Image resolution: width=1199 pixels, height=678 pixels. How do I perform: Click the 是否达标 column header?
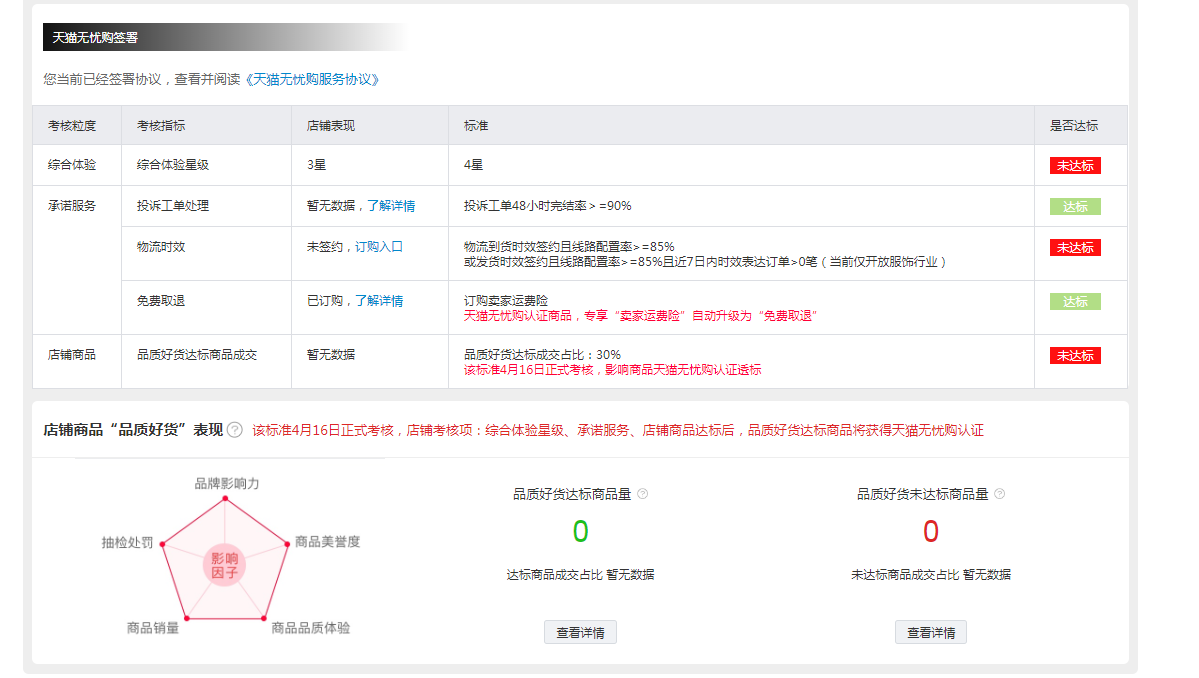(x=1074, y=125)
